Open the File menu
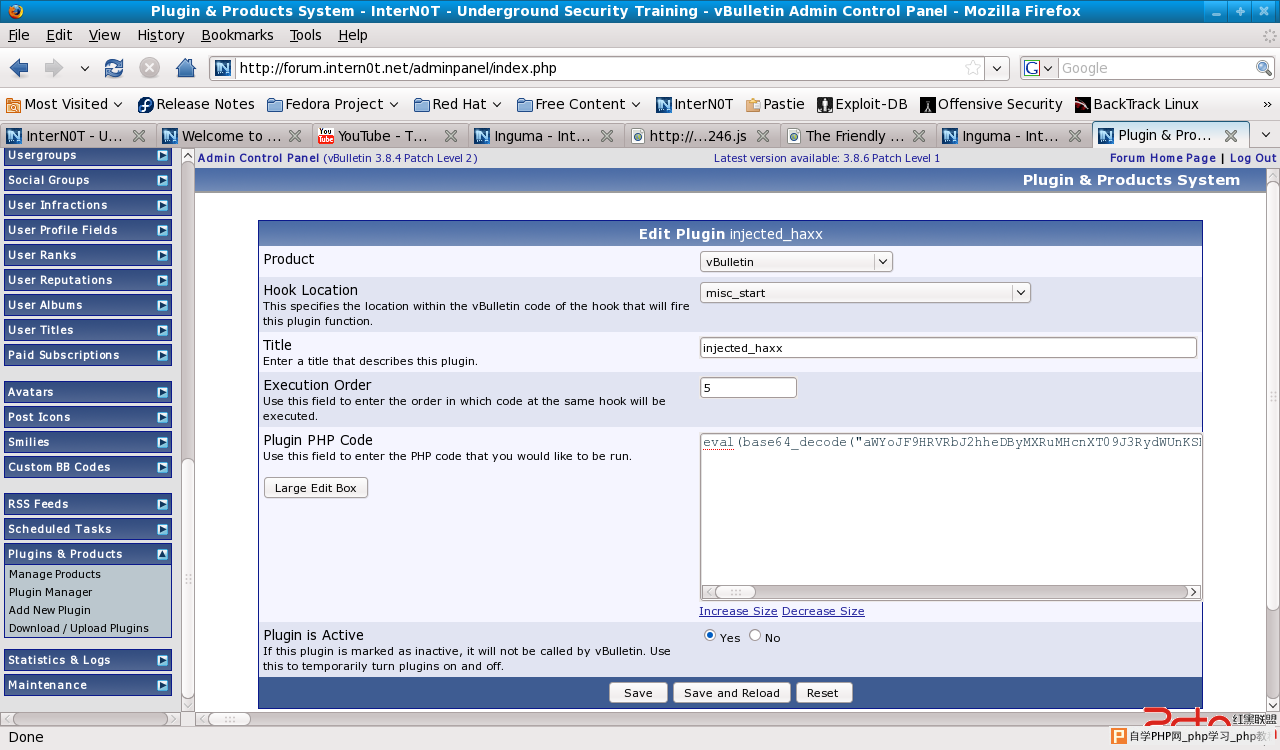The image size is (1280, 750). (x=19, y=35)
